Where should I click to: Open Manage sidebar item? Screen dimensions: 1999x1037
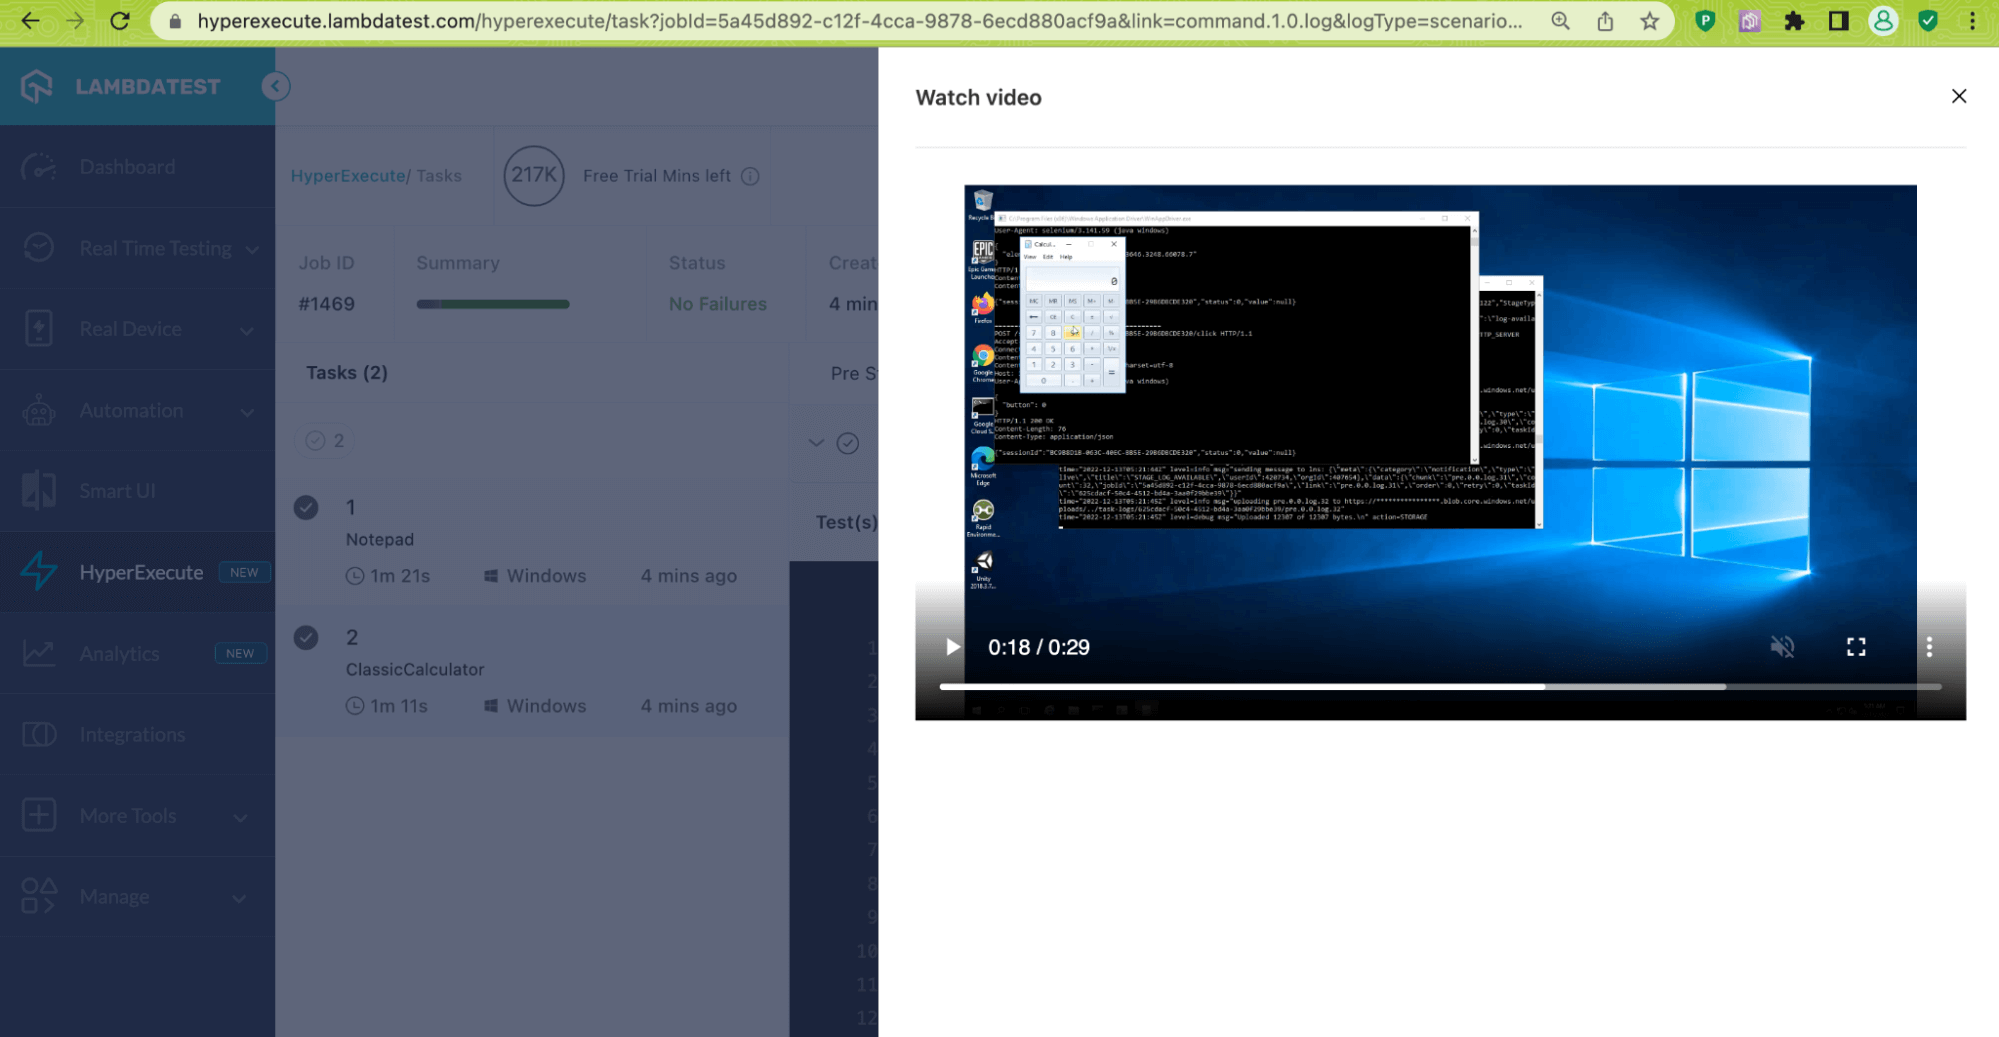(x=114, y=896)
